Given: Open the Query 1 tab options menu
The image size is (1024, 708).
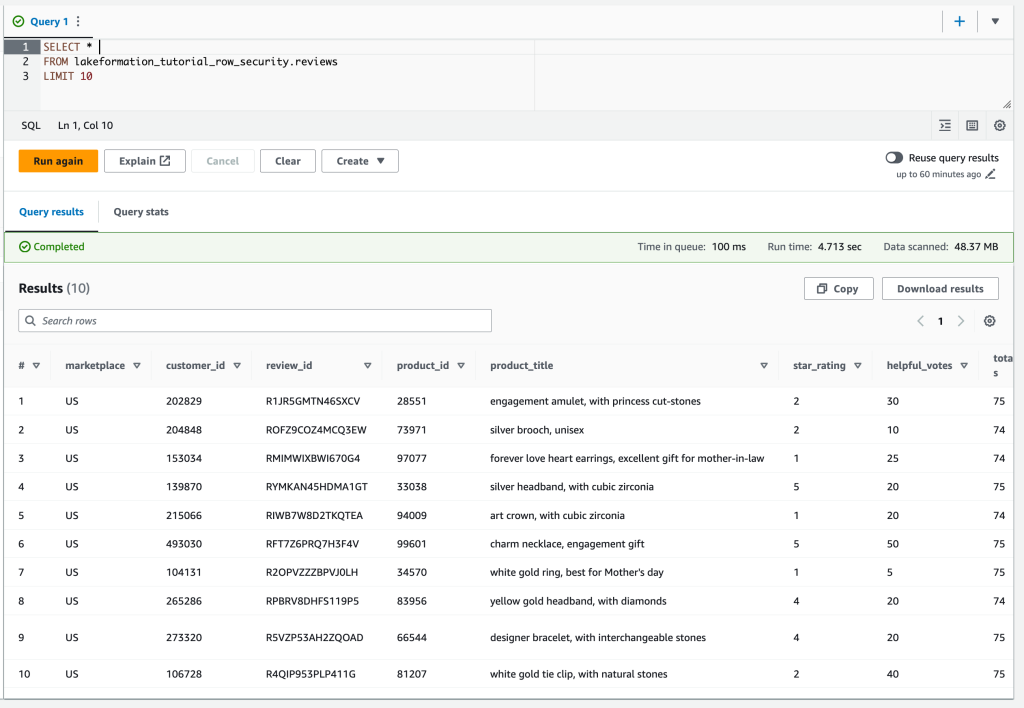Looking at the screenshot, I should (79, 21).
